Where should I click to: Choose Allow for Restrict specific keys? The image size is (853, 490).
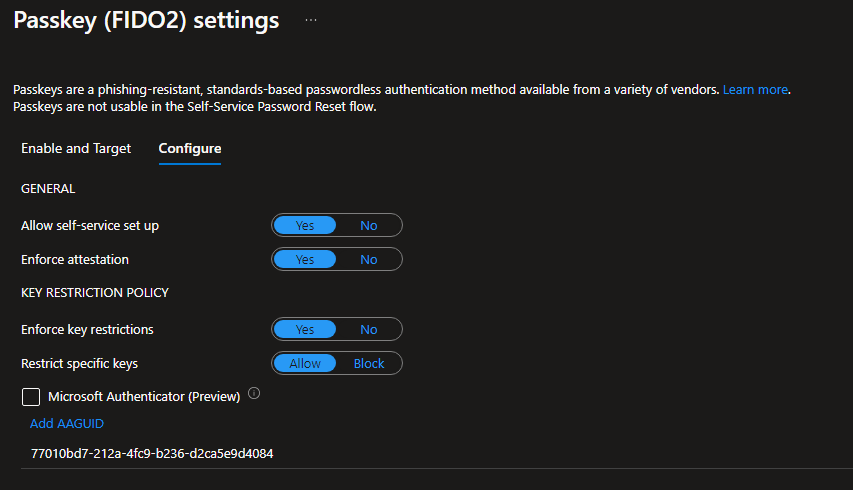(x=305, y=364)
